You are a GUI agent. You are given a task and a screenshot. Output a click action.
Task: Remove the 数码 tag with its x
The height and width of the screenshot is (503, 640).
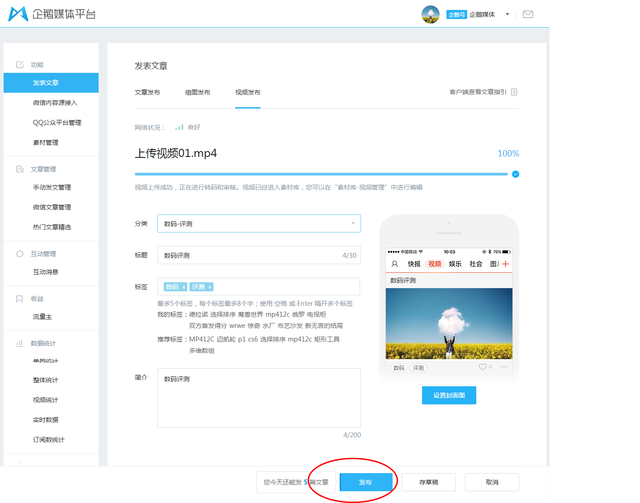(184, 287)
